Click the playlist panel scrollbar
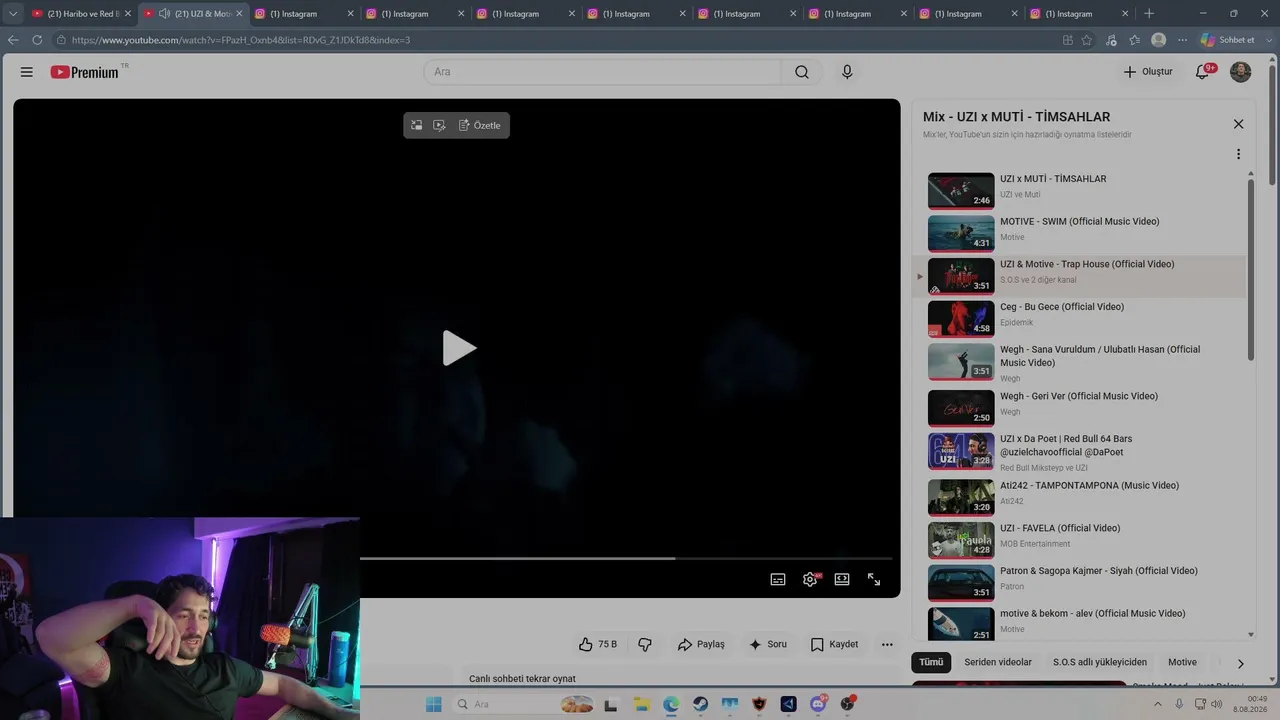The image size is (1280, 720). [1251, 270]
